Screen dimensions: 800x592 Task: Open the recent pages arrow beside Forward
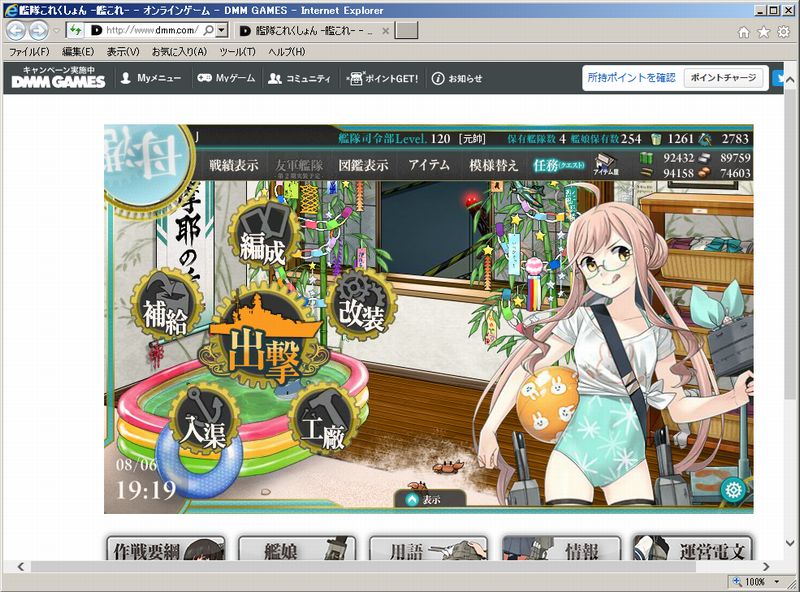click(57, 31)
